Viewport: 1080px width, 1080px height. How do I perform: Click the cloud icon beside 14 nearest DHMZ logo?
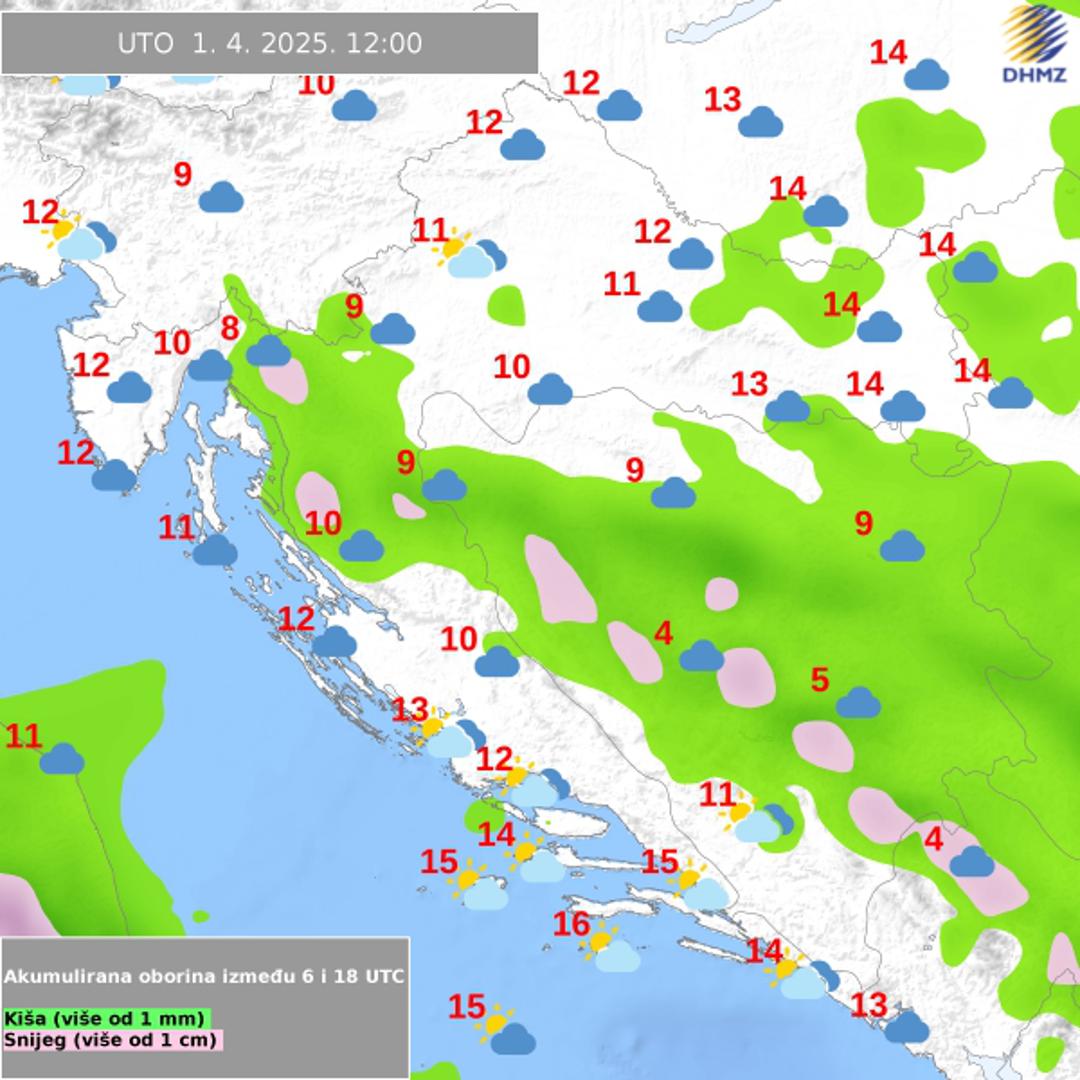926,75
